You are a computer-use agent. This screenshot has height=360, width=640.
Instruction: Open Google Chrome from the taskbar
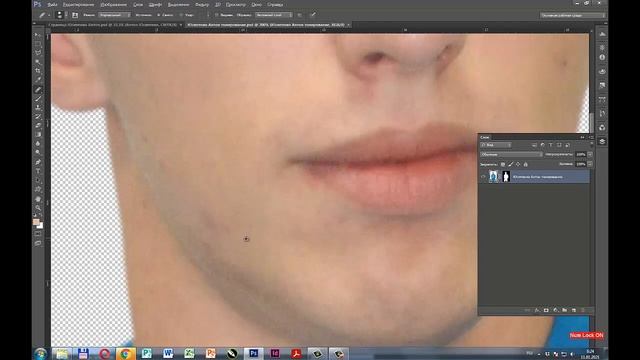coord(125,353)
